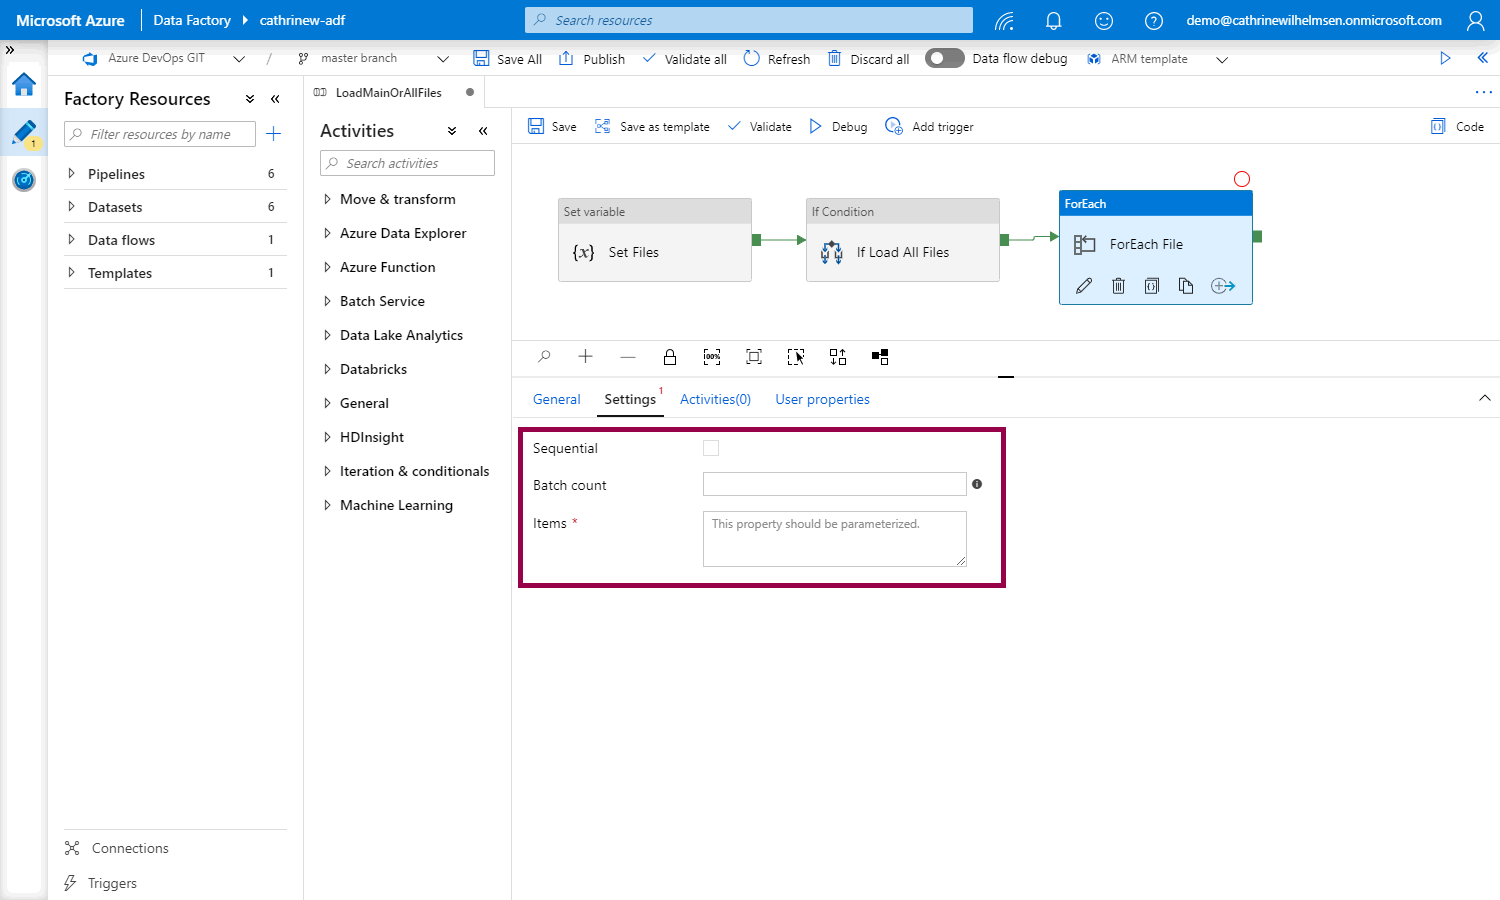
Task: Click the clone icon on ForEach activity
Action: click(x=1186, y=286)
